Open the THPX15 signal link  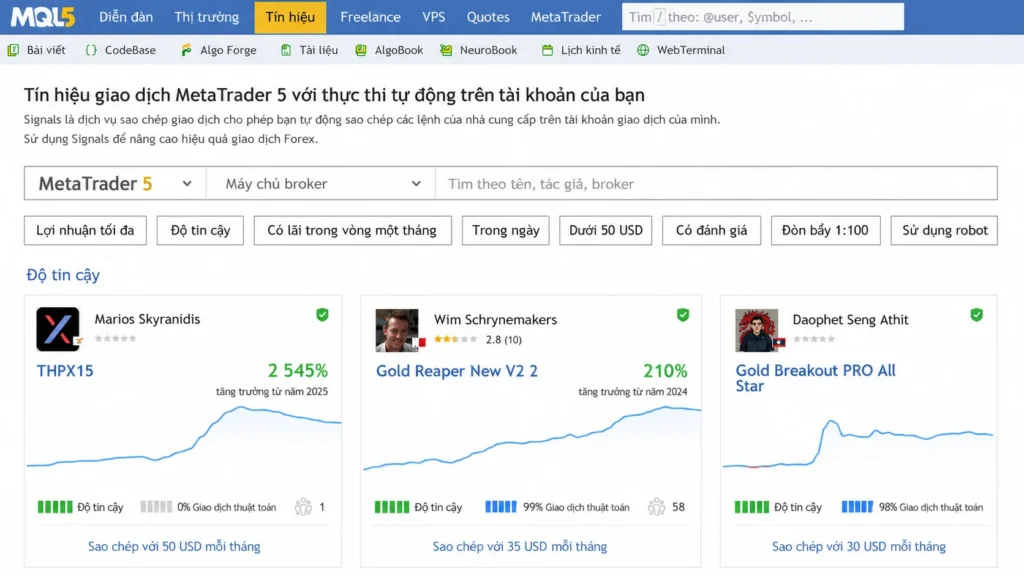coord(65,371)
